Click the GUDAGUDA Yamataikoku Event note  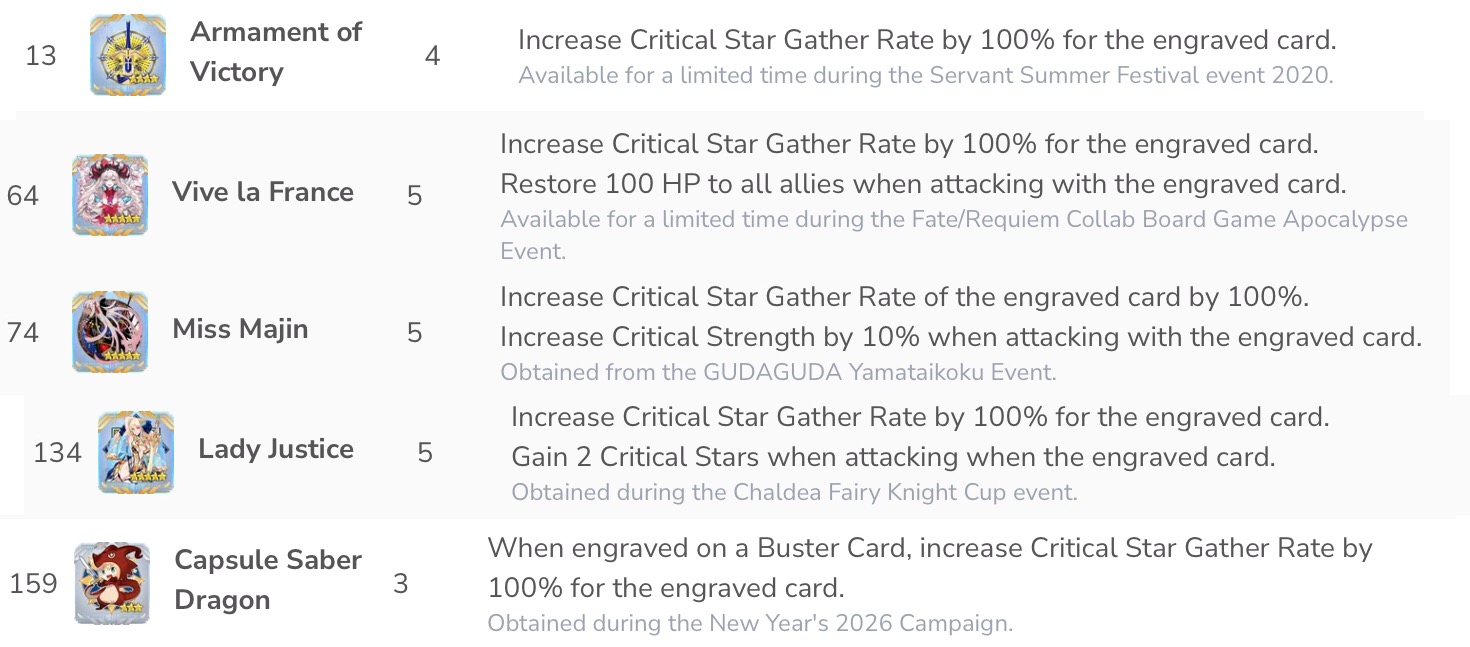click(778, 373)
